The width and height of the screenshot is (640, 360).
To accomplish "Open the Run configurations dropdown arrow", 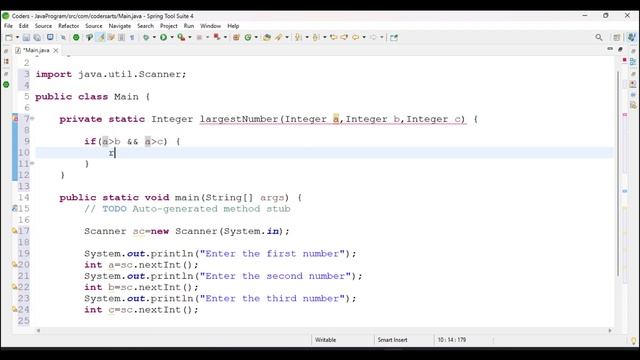I will tap(172, 38).
